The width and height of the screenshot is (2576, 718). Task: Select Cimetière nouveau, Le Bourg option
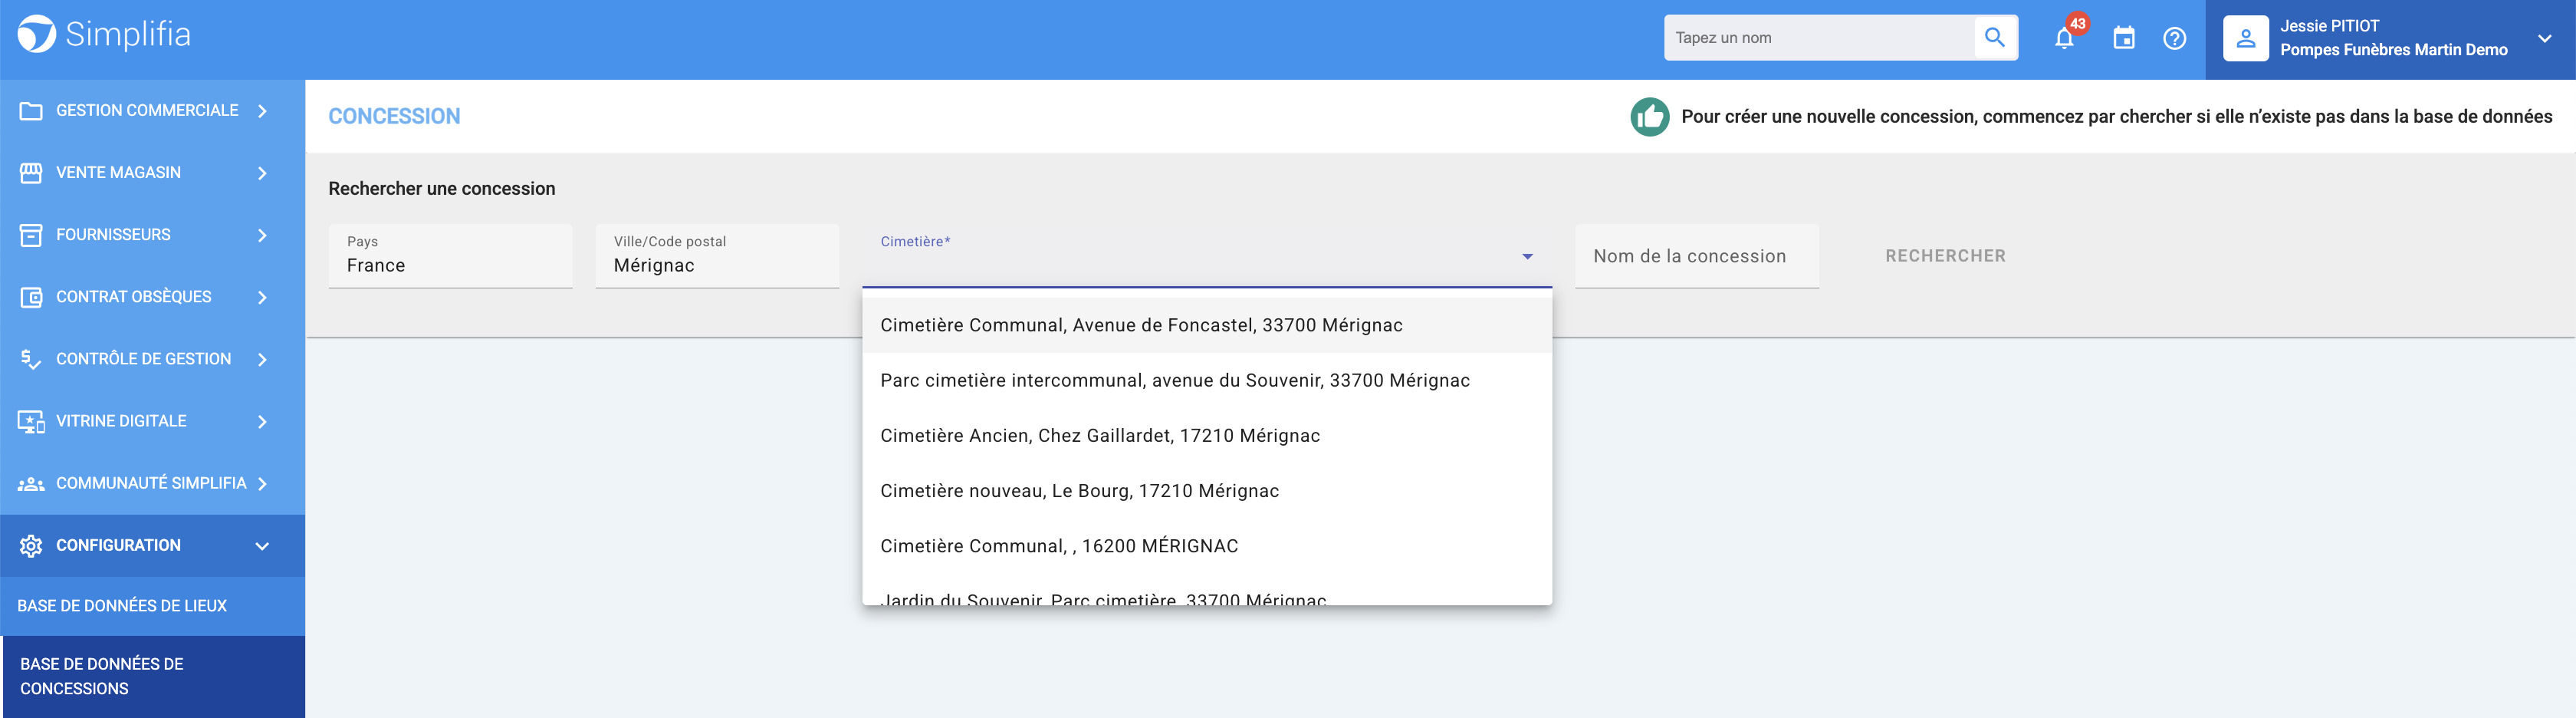(x=1207, y=491)
